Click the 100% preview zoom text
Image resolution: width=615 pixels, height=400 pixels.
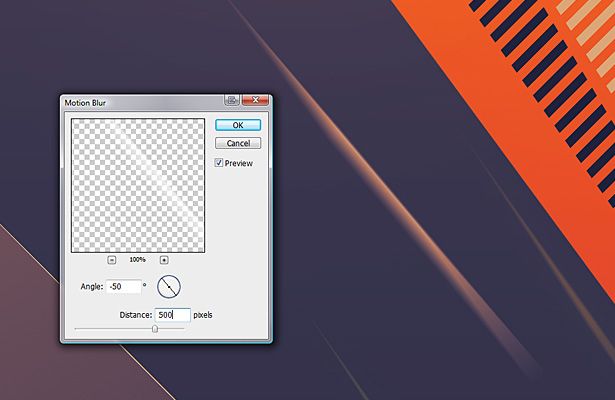pyautogui.click(x=138, y=260)
